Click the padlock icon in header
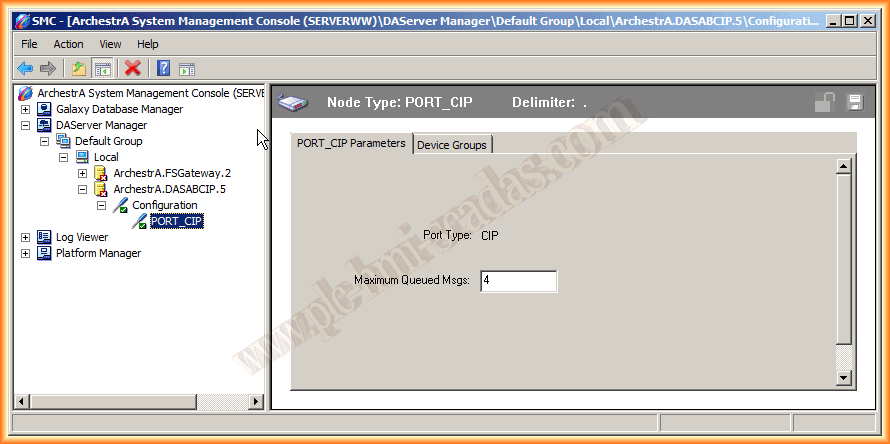890x444 pixels. (825, 102)
